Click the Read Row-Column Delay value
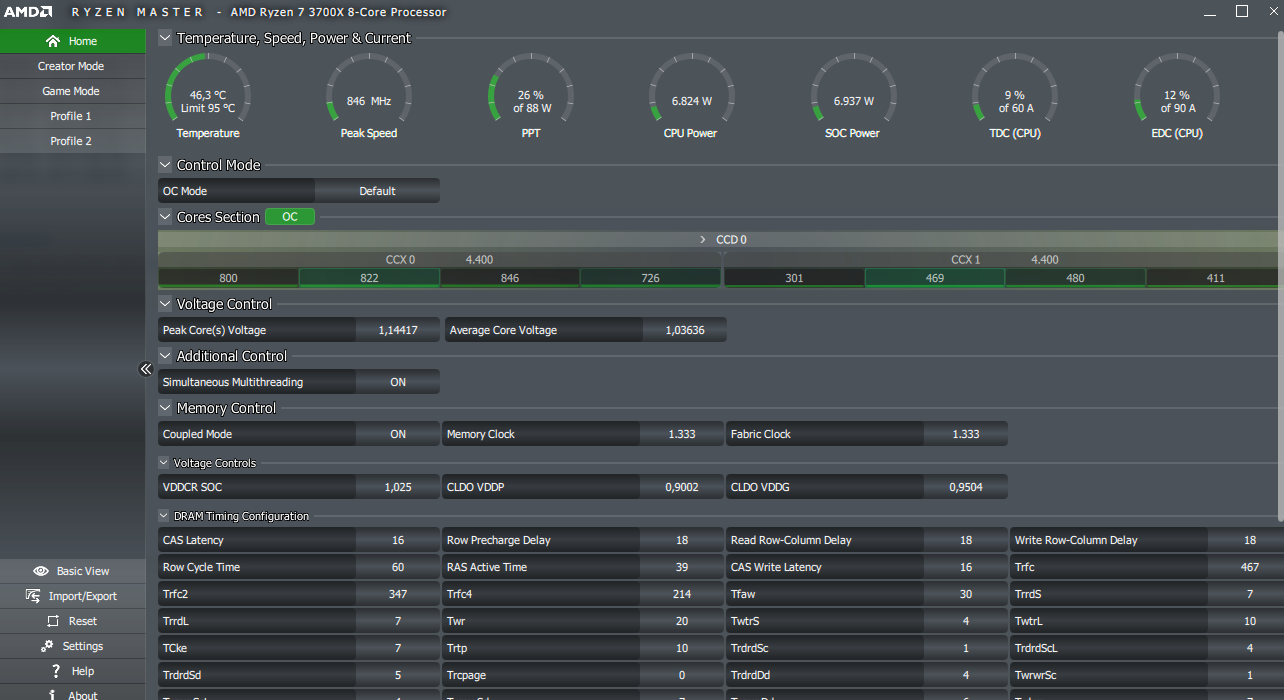Viewport: 1284px width, 700px height. click(x=966, y=540)
